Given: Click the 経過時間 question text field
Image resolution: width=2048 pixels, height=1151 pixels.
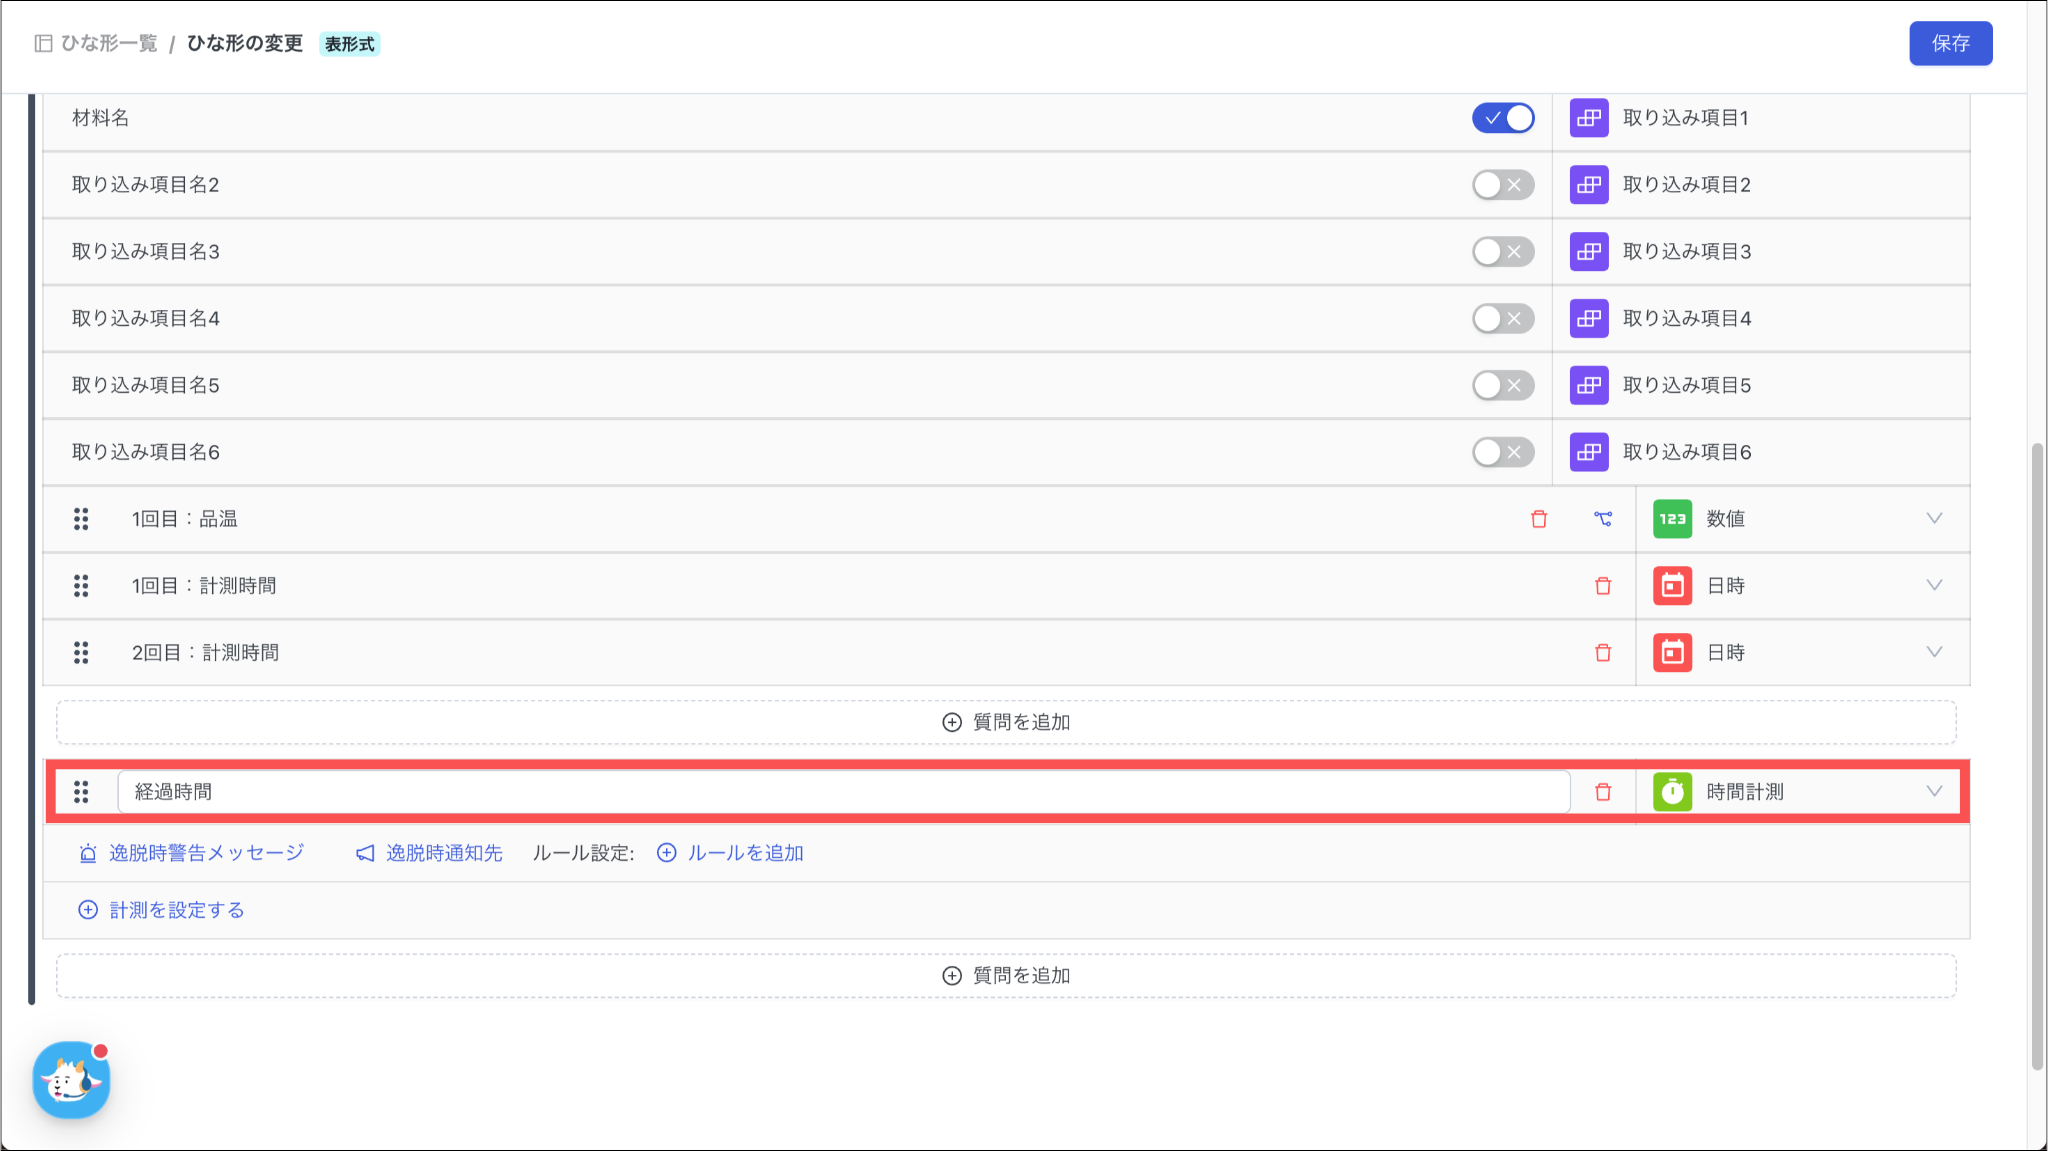Looking at the screenshot, I should tap(842, 792).
